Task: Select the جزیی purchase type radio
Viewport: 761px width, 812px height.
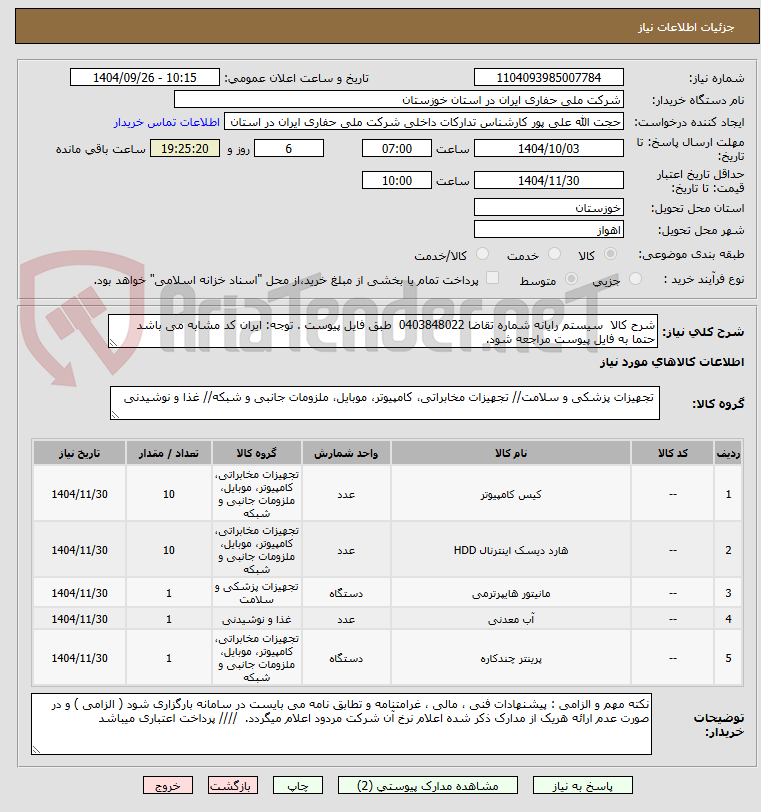Action: click(635, 279)
